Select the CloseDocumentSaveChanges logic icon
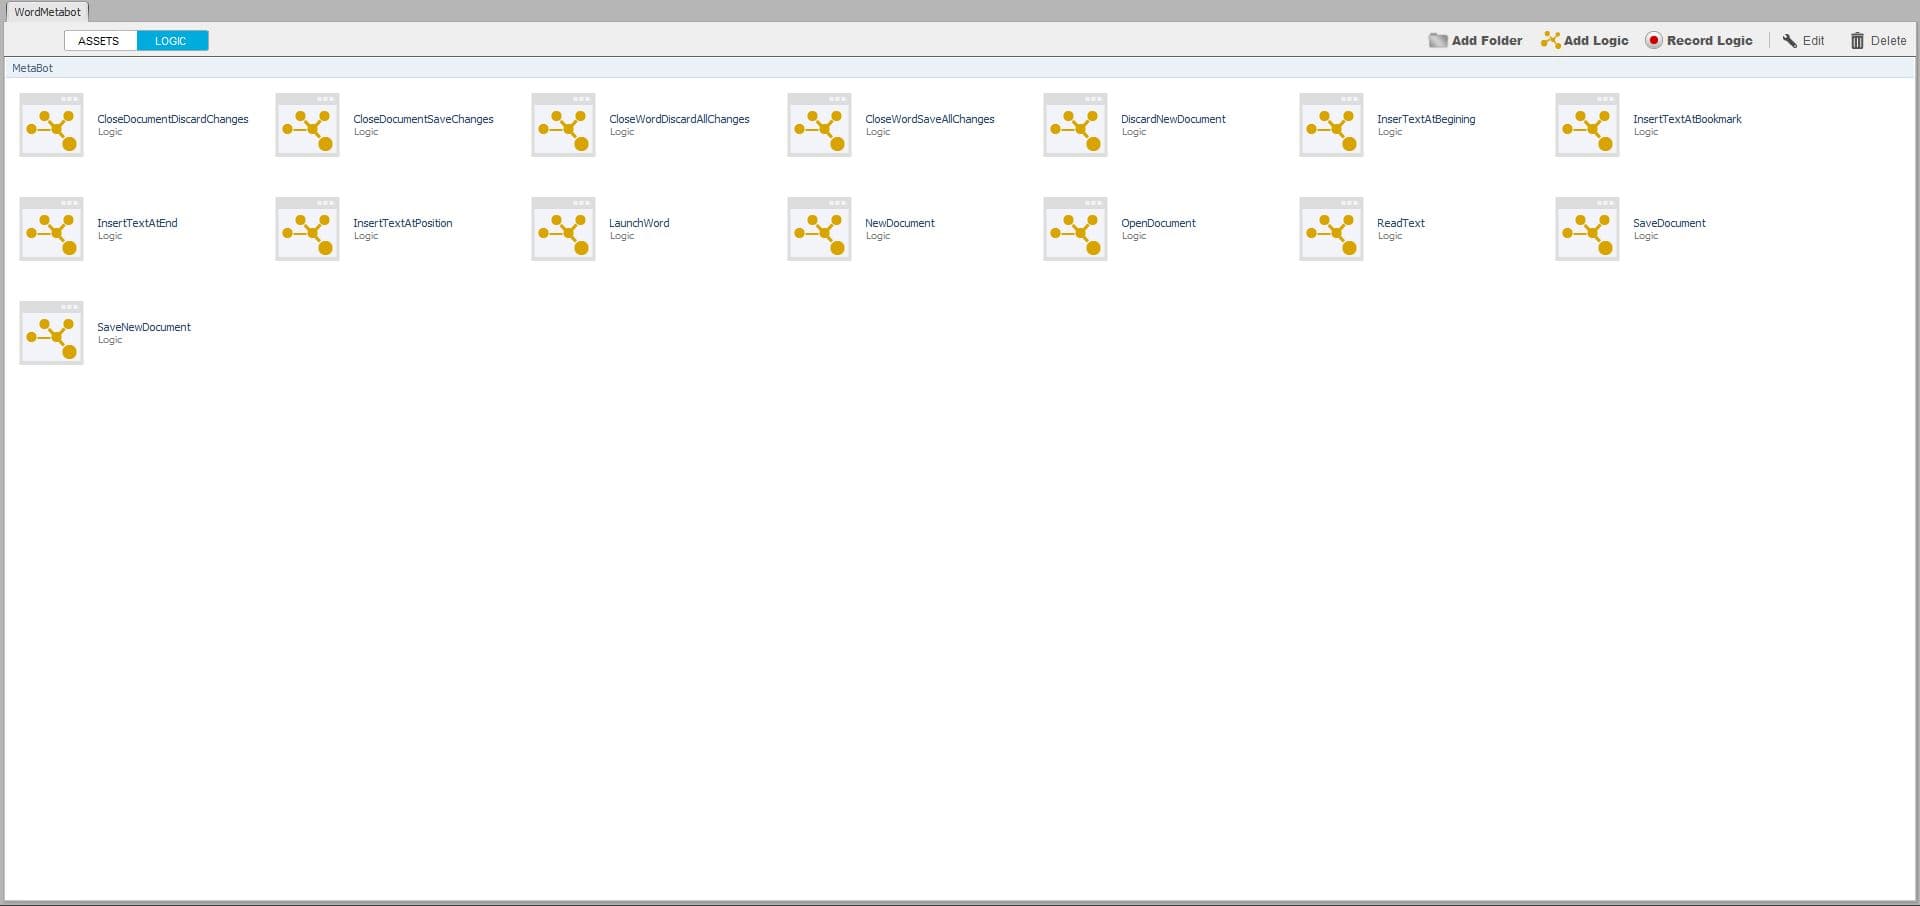Image resolution: width=1920 pixels, height=906 pixels. coord(307,125)
